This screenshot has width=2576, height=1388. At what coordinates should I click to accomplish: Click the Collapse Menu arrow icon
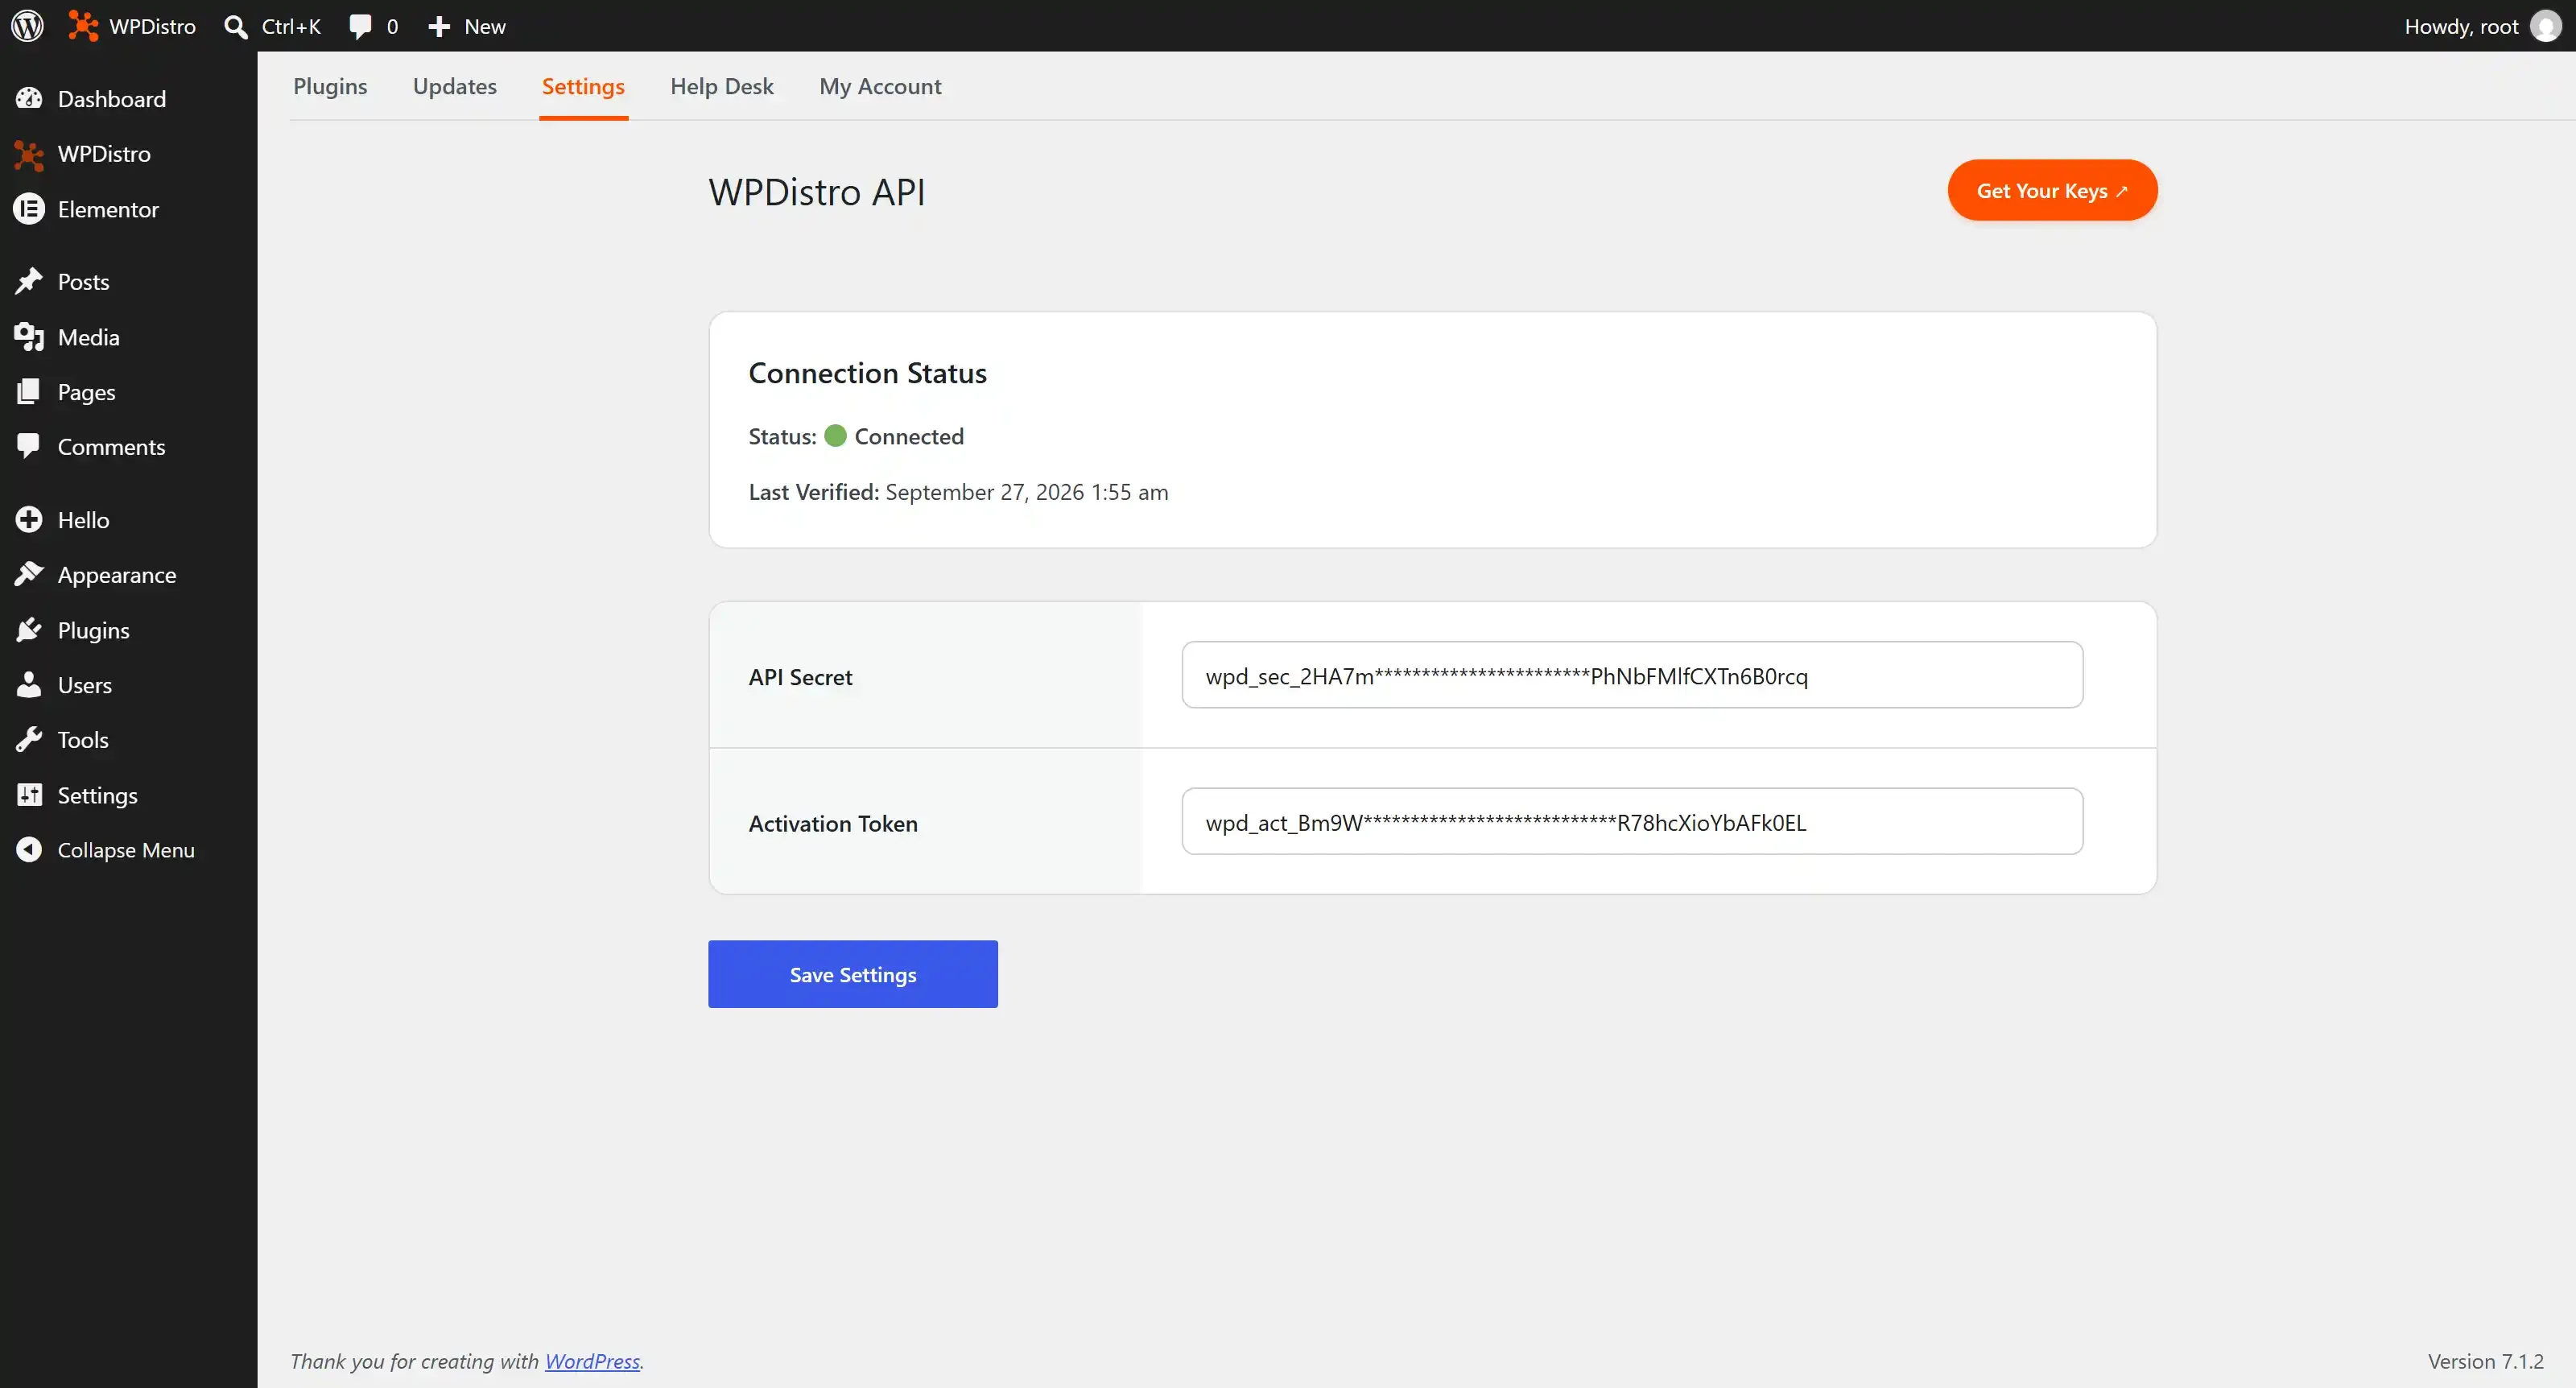pos(29,849)
